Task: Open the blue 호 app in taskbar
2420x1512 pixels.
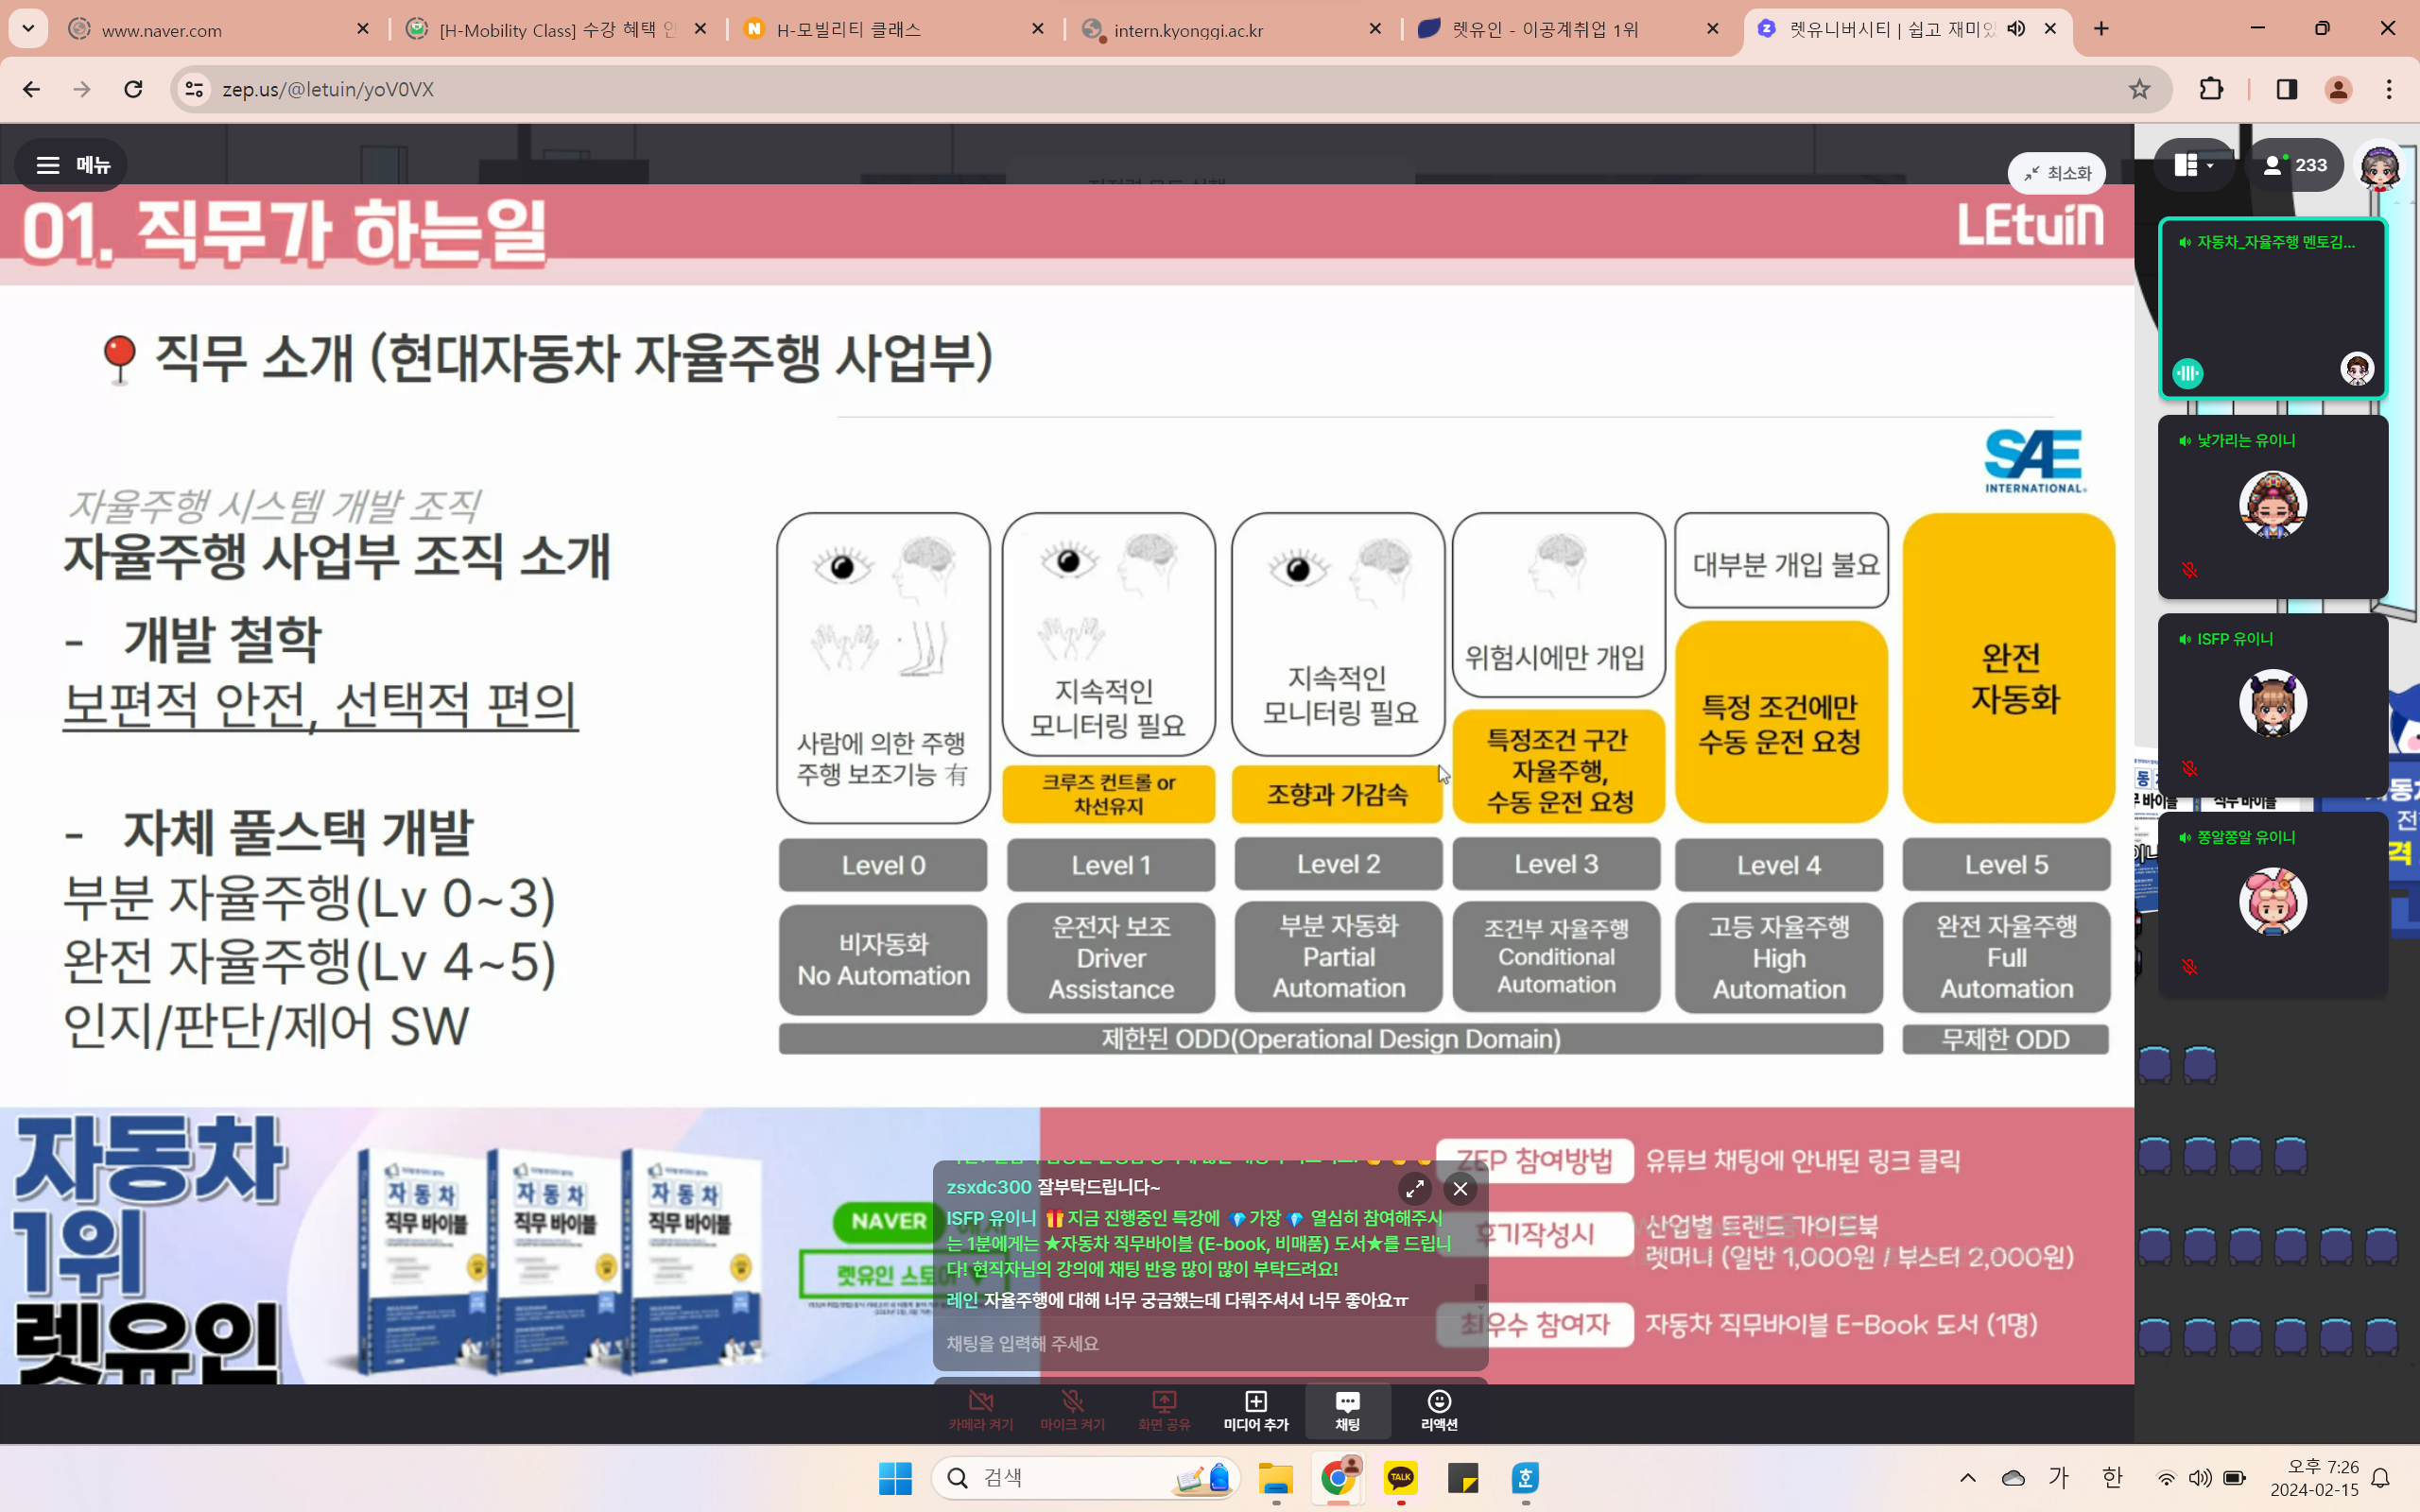Action: (1525, 1478)
